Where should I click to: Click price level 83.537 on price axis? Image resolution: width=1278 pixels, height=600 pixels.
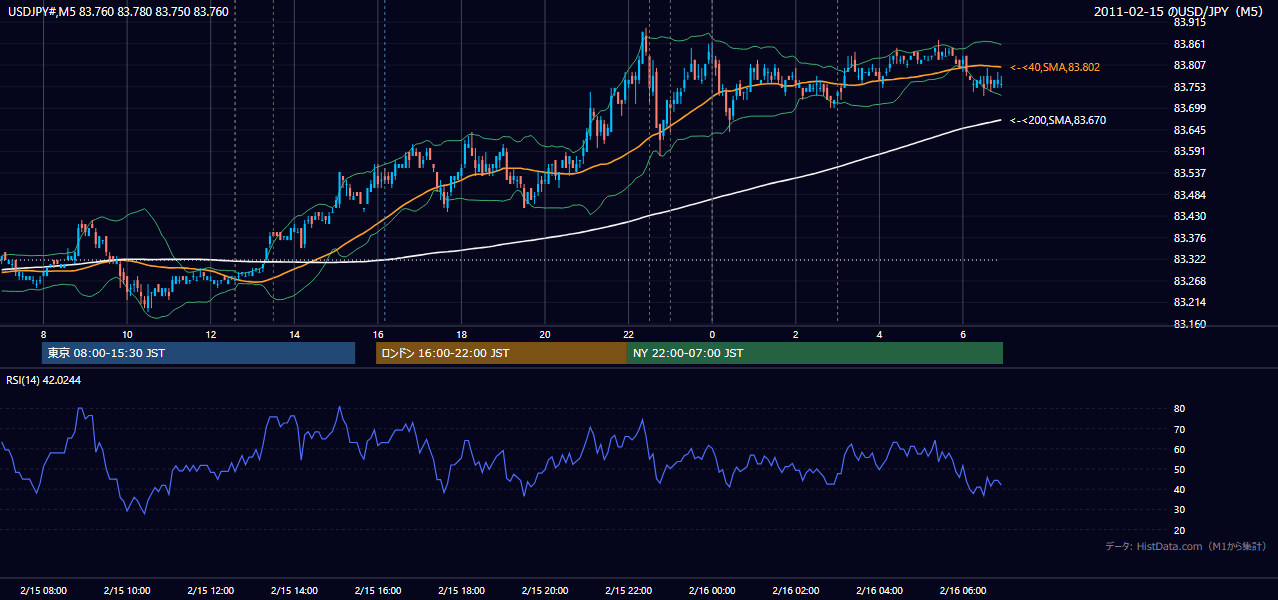[x=1190, y=173]
